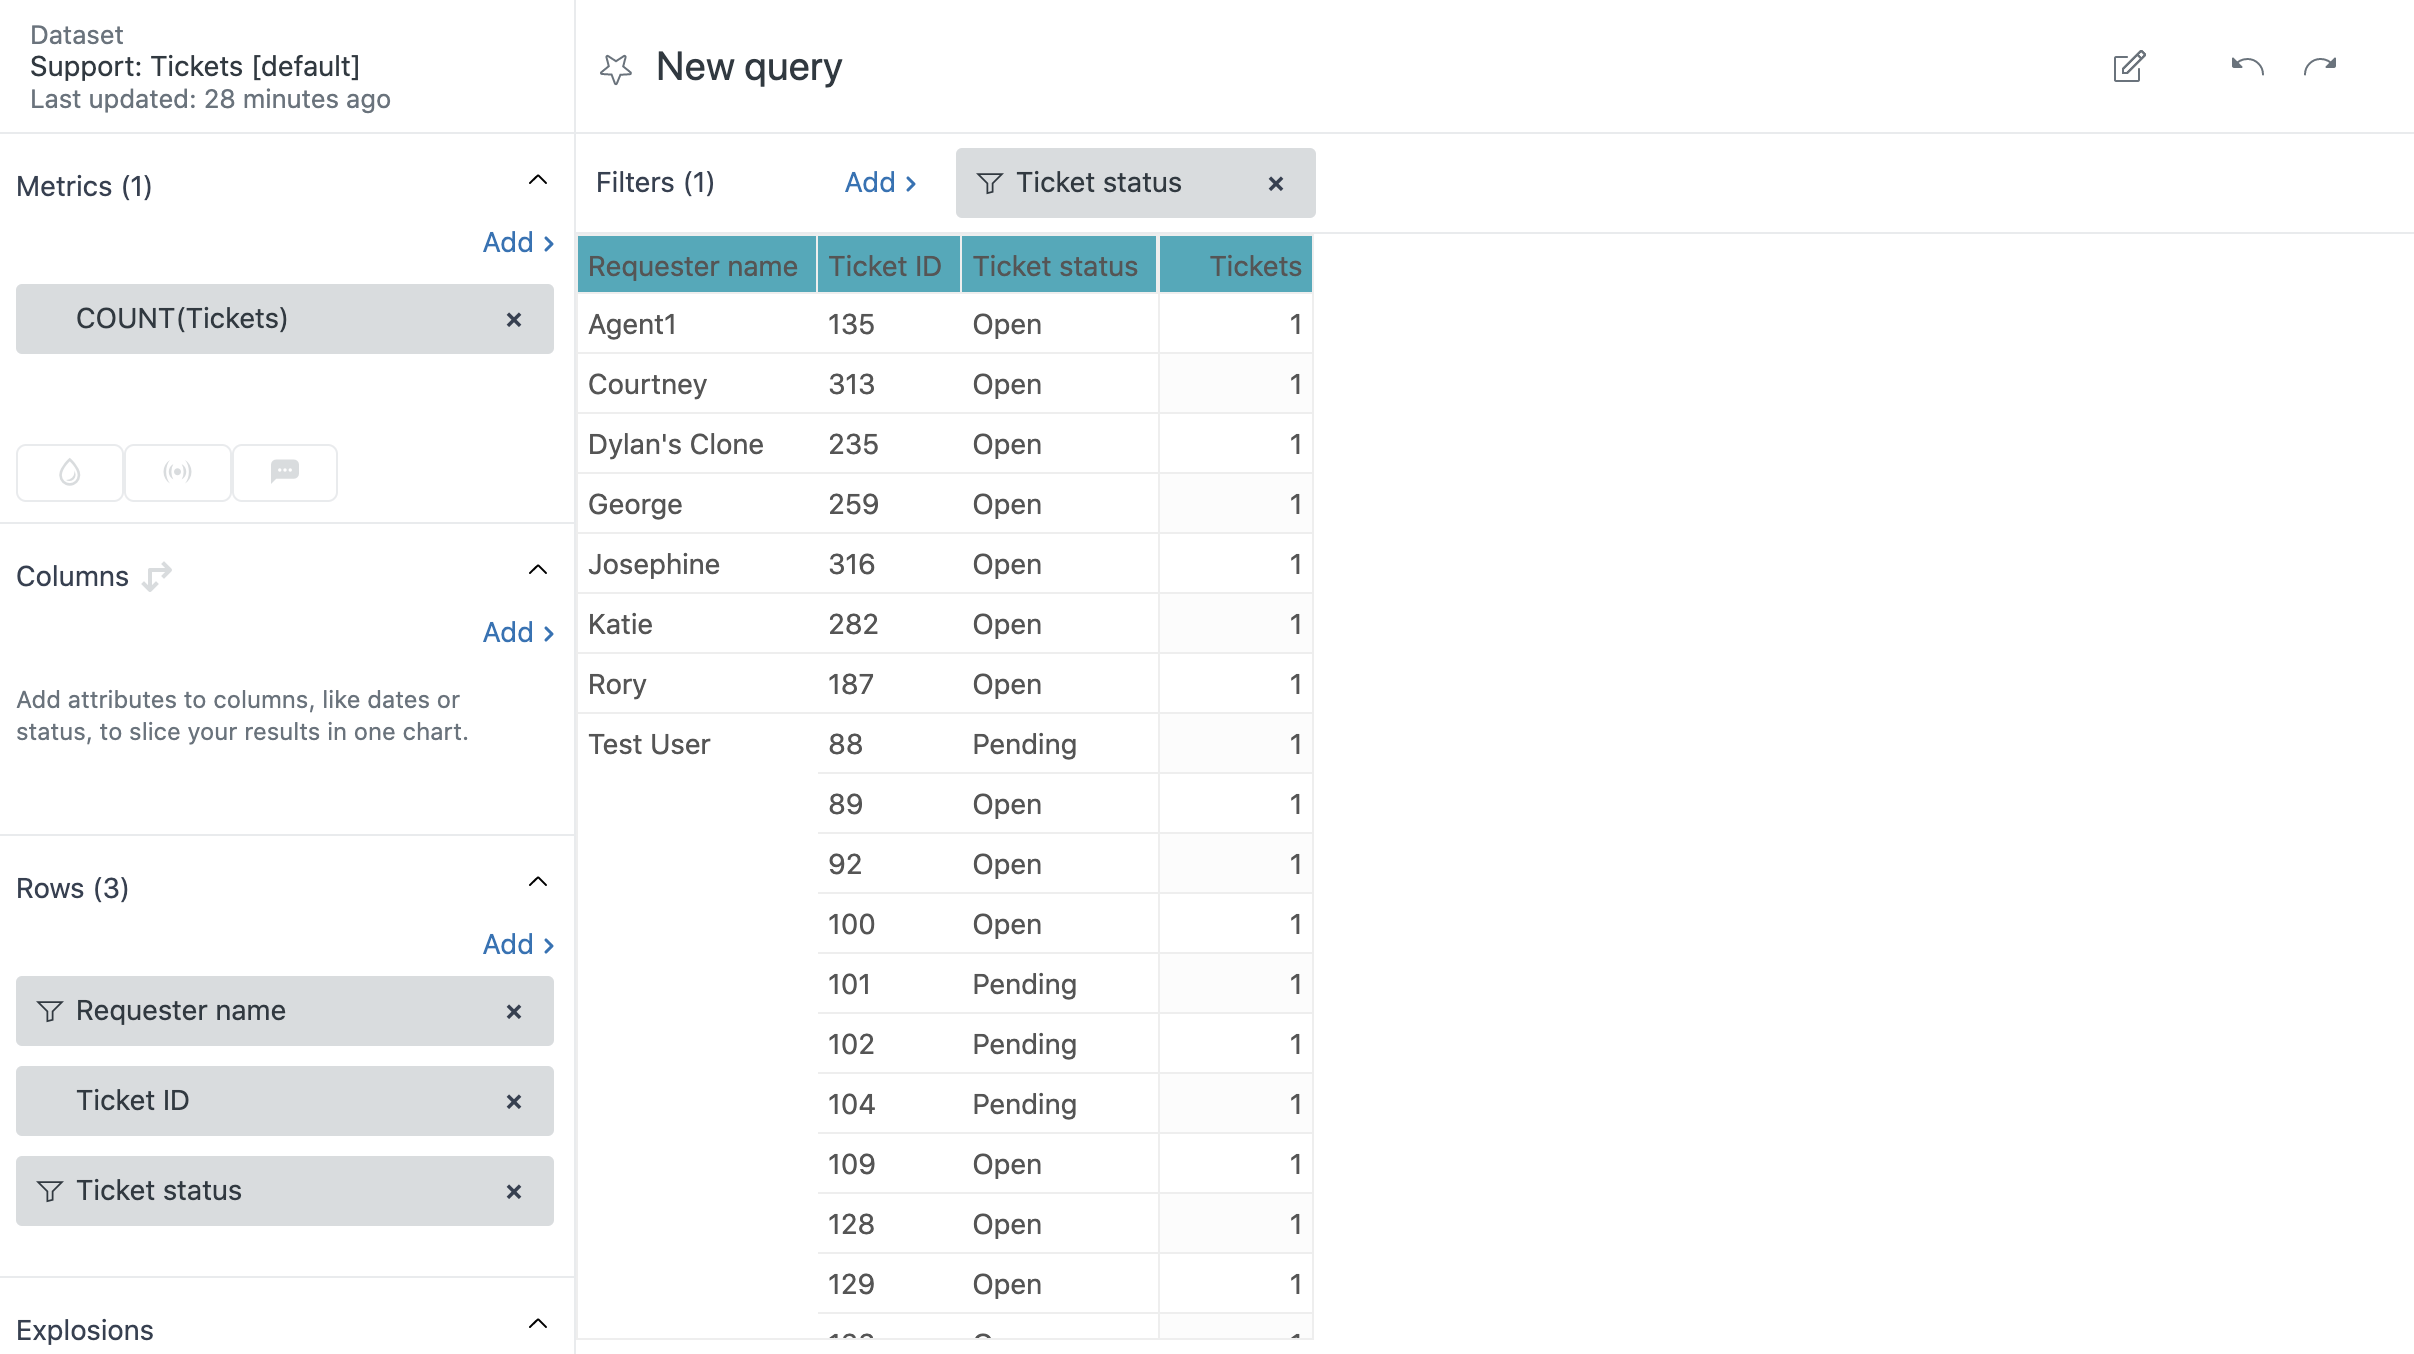
Task: Click ticket ID 135 cell
Action: [x=889, y=324]
